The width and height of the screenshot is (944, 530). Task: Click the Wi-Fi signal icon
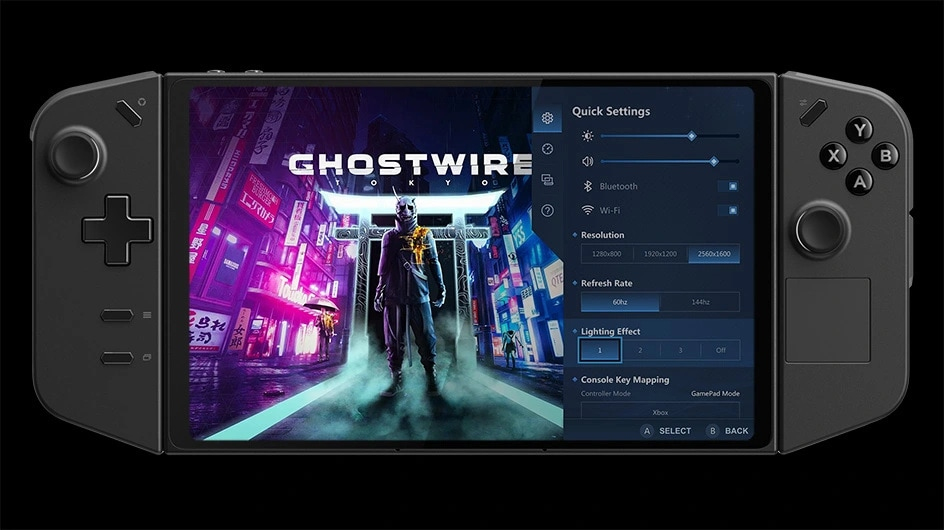(588, 210)
